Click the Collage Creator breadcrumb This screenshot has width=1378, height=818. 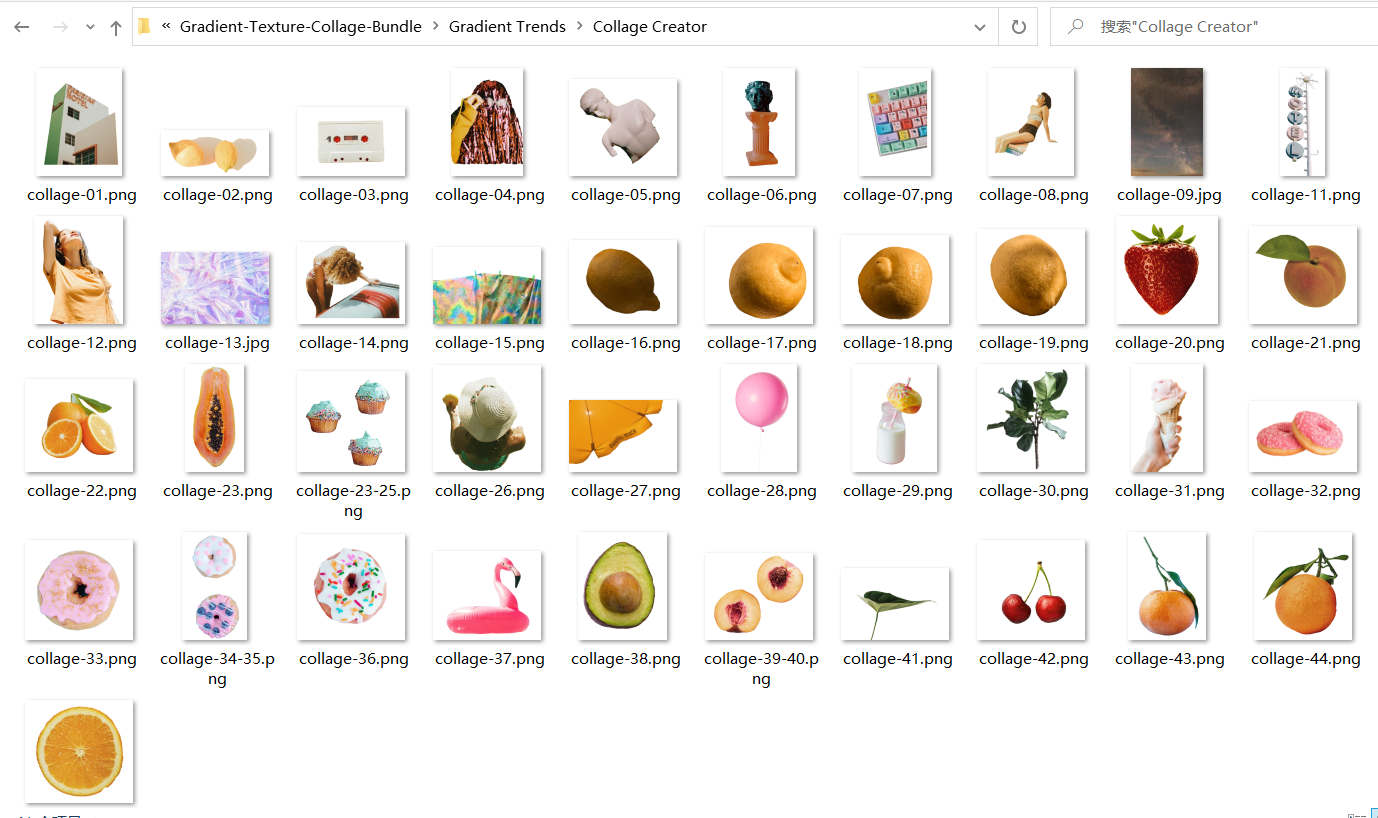650,27
